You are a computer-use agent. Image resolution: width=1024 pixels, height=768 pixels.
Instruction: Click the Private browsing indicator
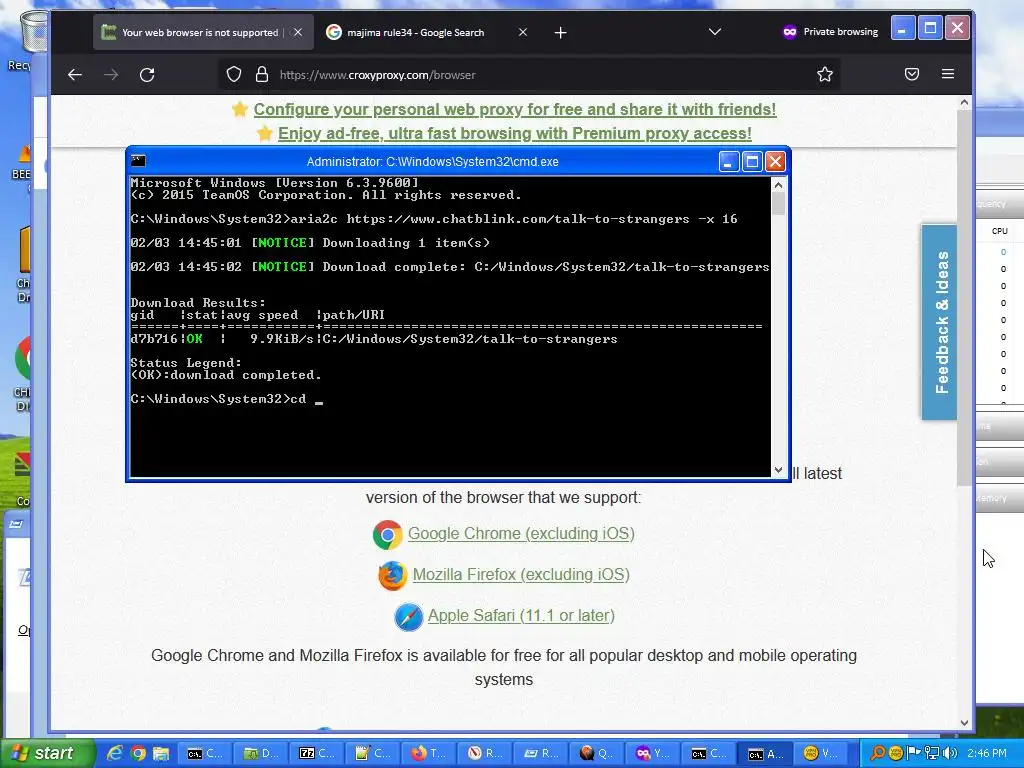[x=830, y=32]
